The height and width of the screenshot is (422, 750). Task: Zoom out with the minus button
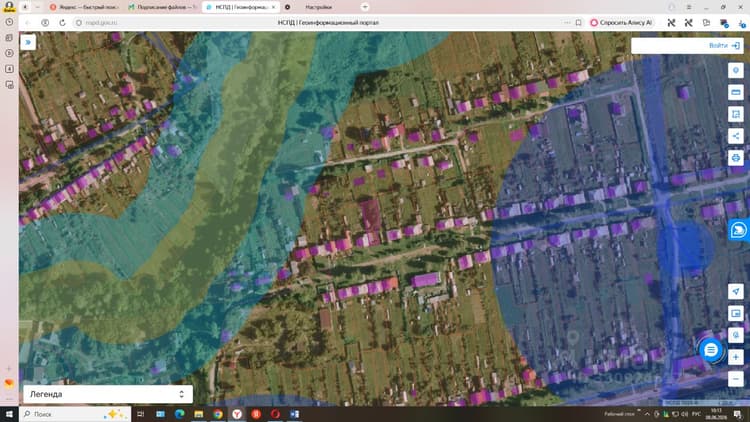[x=736, y=379]
